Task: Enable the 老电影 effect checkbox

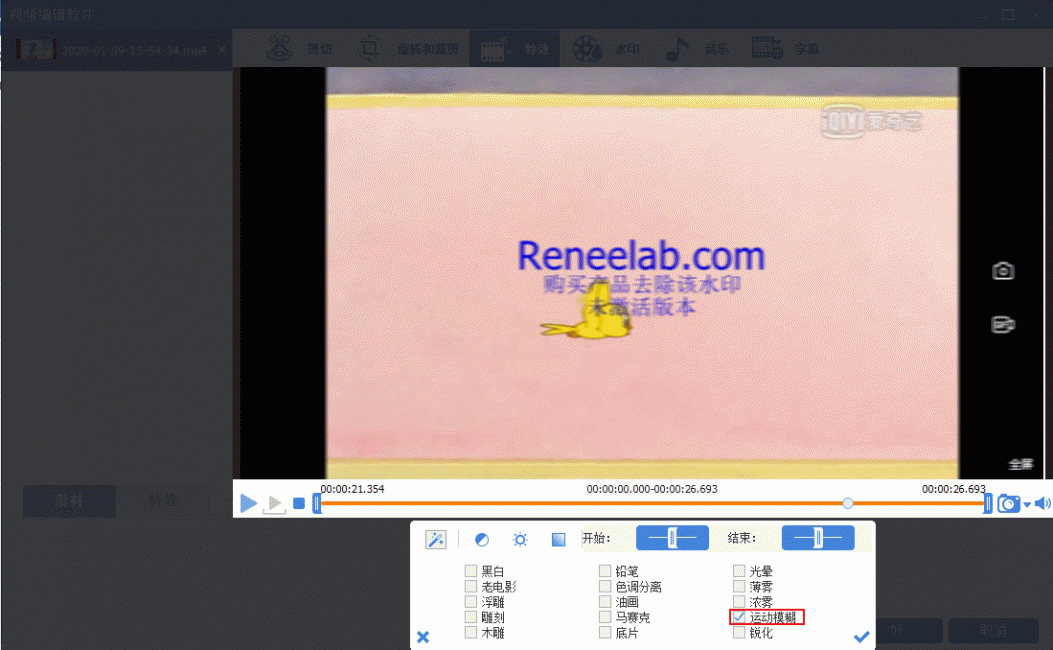Action: click(x=471, y=586)
